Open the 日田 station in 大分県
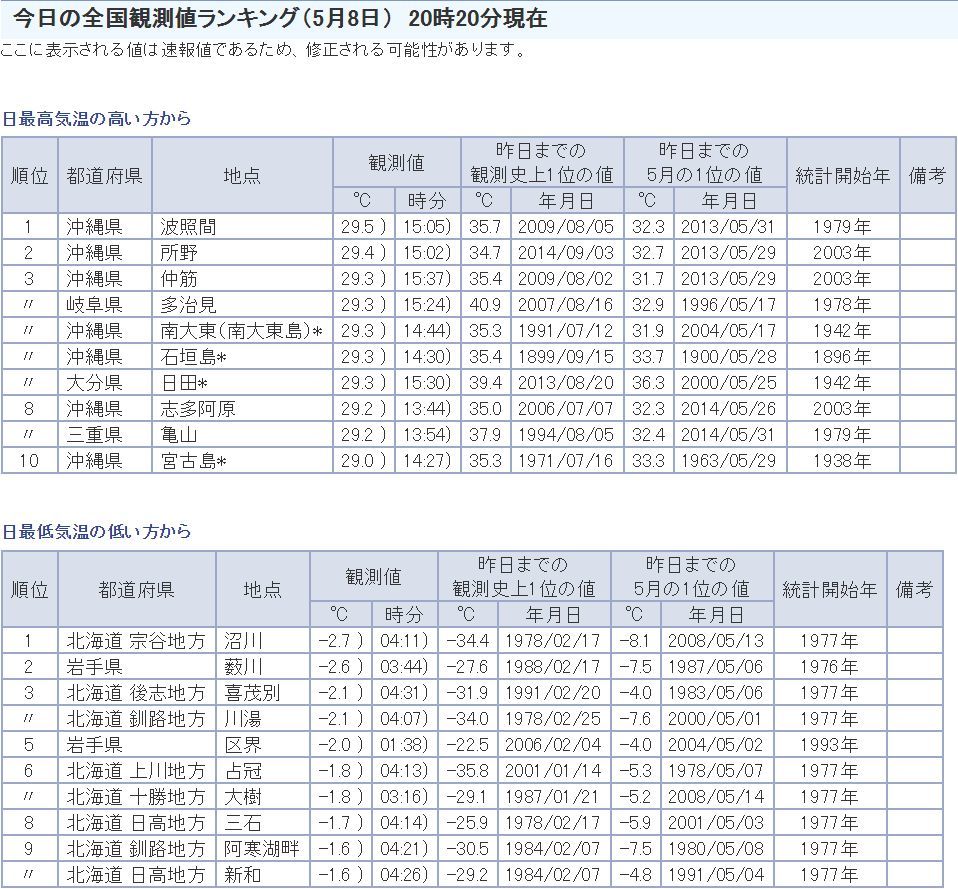 pyautogui.click(x=183, y=383)
